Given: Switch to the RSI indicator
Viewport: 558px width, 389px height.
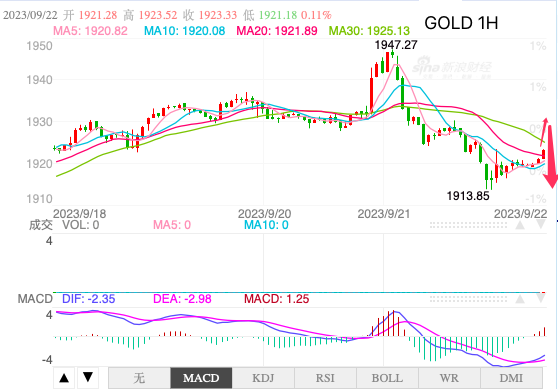Looking at the screenshot, I should [325, 378].
